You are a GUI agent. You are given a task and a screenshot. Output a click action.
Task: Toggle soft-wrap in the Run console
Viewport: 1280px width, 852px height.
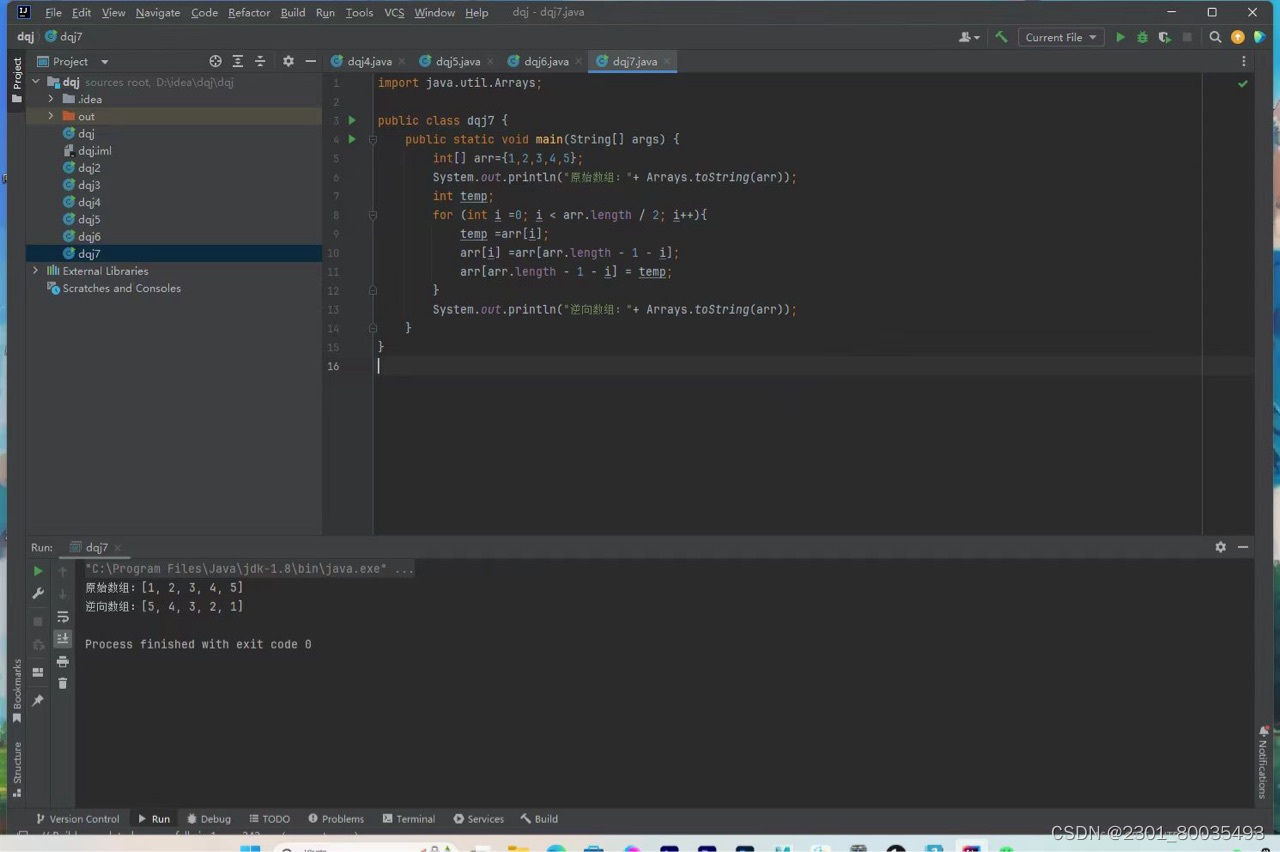63,616
